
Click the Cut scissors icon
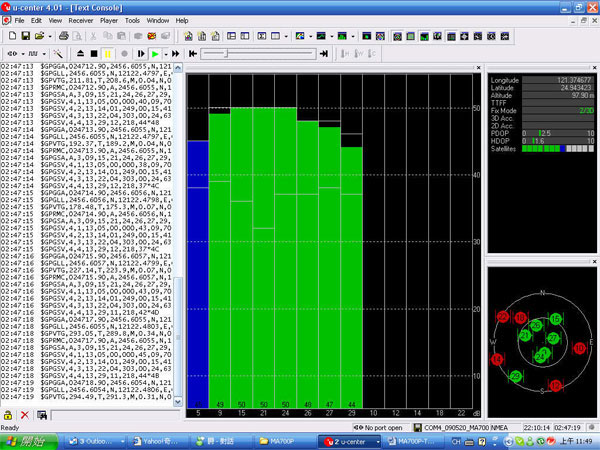(x=93, y=36)
